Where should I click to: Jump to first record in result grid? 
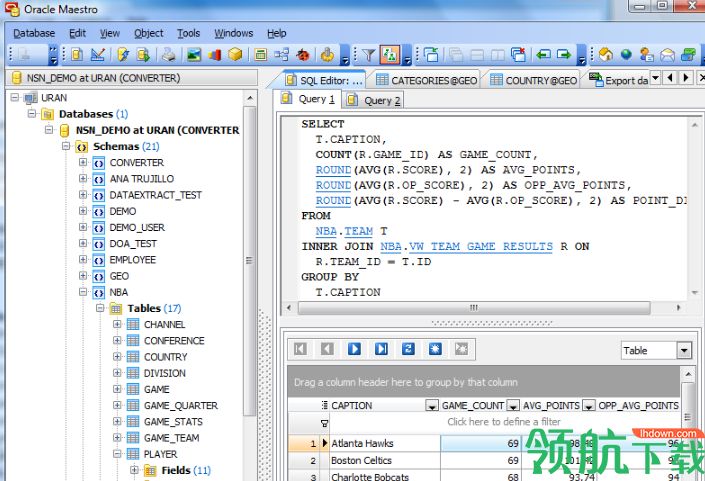[x=300, y=348]
